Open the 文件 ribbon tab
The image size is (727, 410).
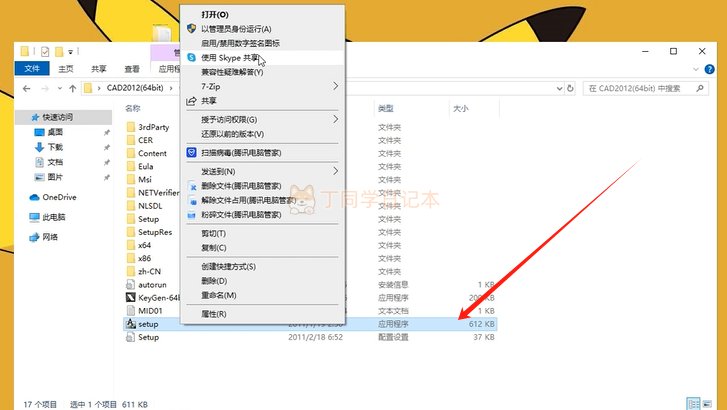(x=32, y=69)
